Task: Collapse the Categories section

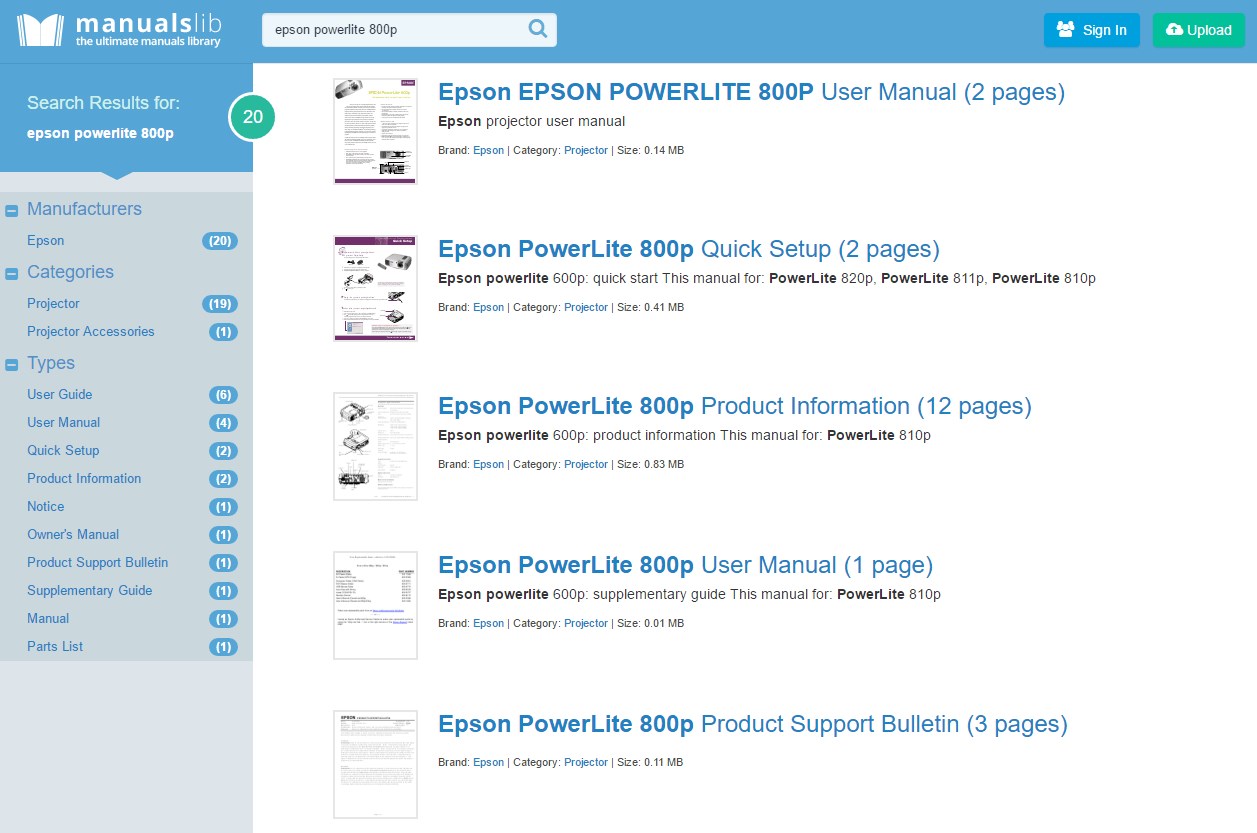Action: [12, 273]
